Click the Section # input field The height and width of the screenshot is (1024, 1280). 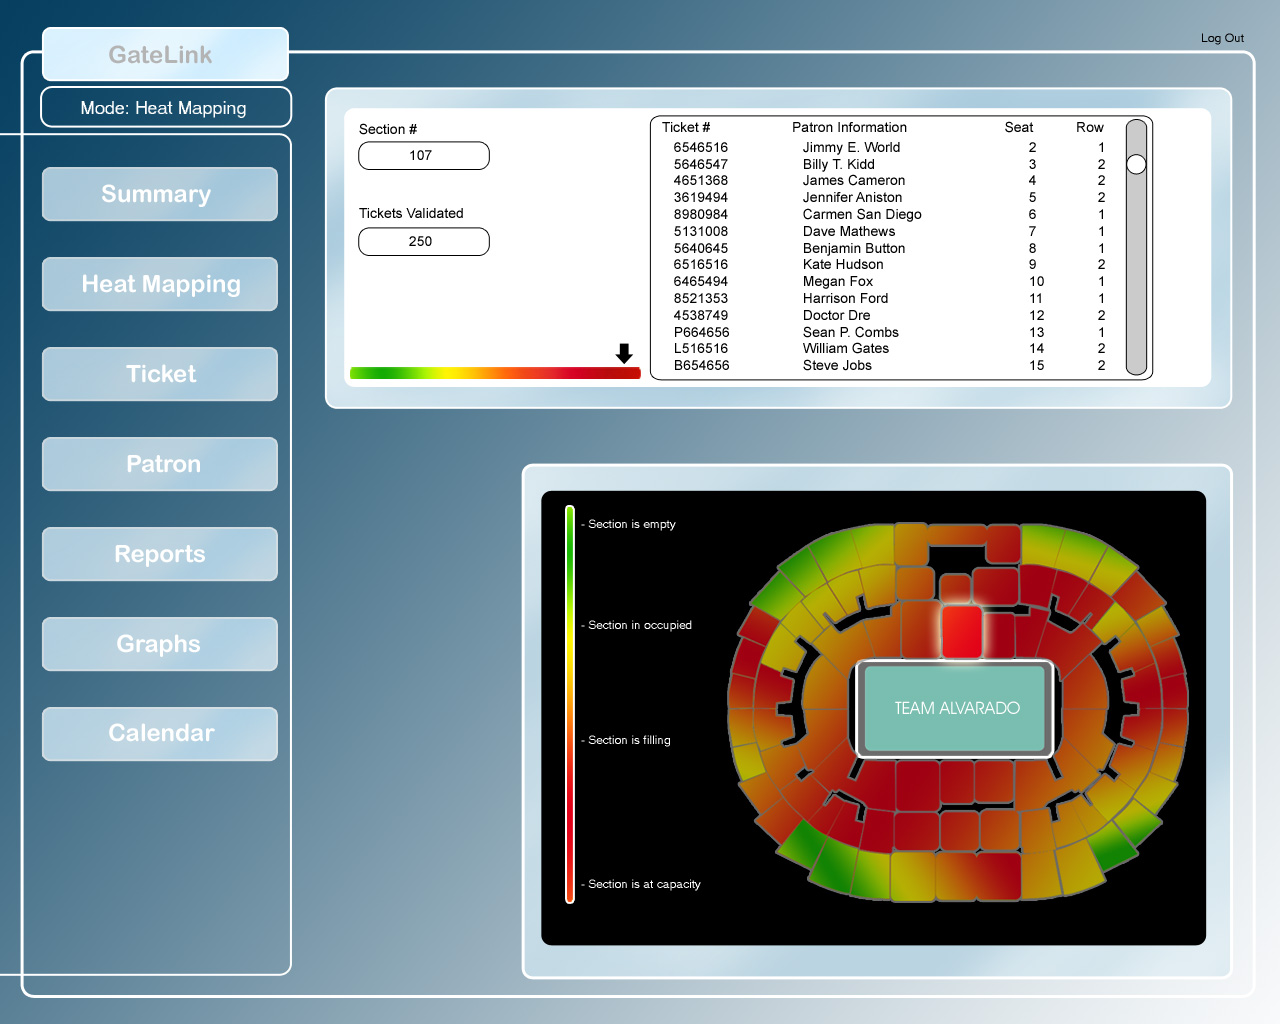click(423, 156)
